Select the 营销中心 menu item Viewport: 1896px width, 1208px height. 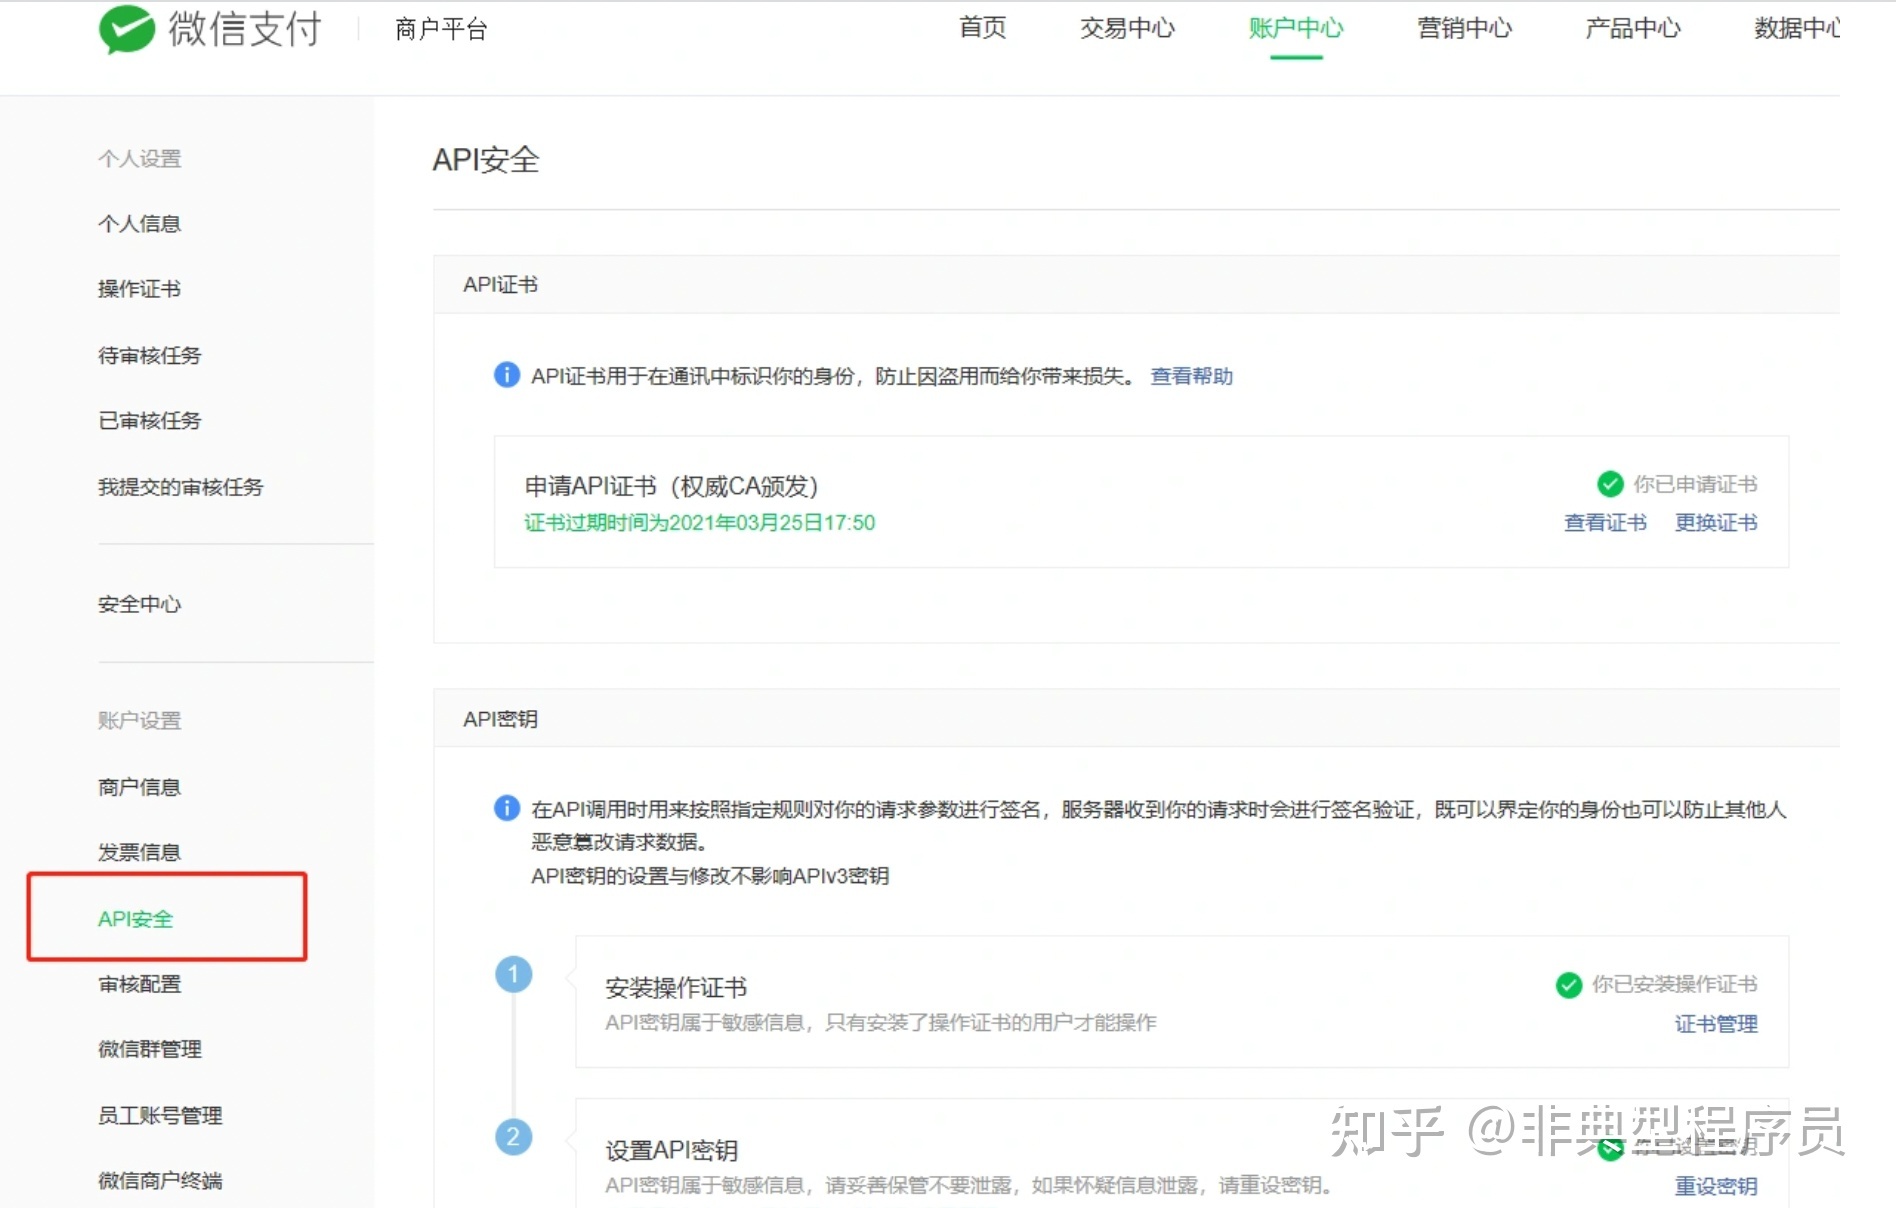click(x=1463, y=28)
